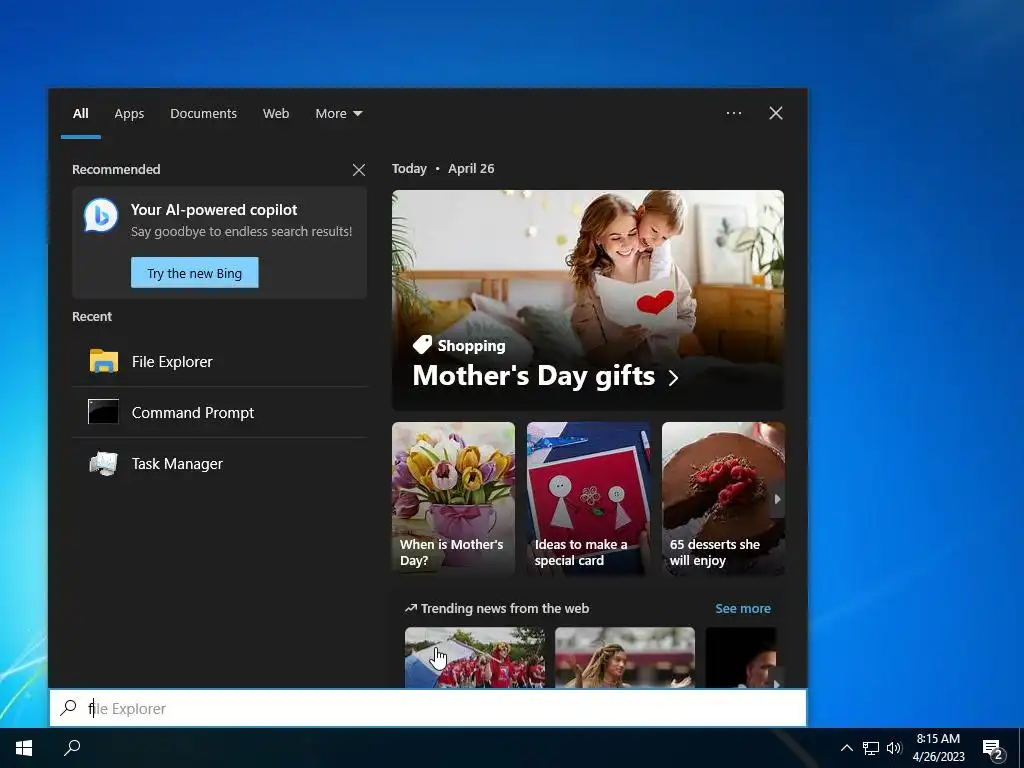The image size is (1024, 768).
Task: Click the search input field
Action: (x=428, y=708)
